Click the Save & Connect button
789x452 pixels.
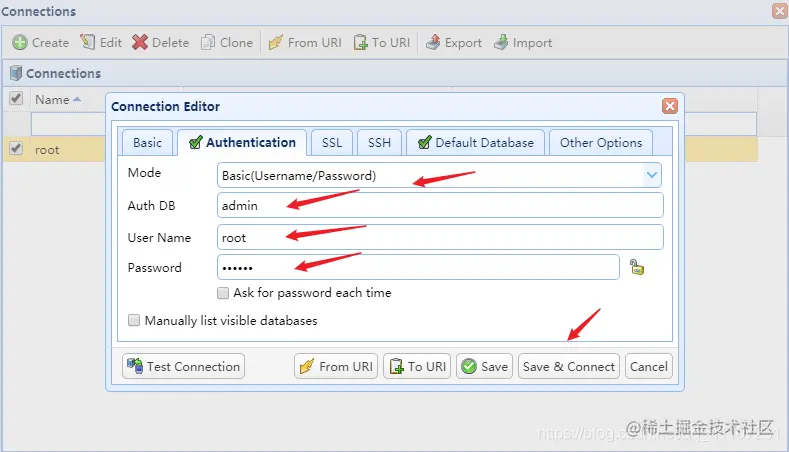[569, 366]
